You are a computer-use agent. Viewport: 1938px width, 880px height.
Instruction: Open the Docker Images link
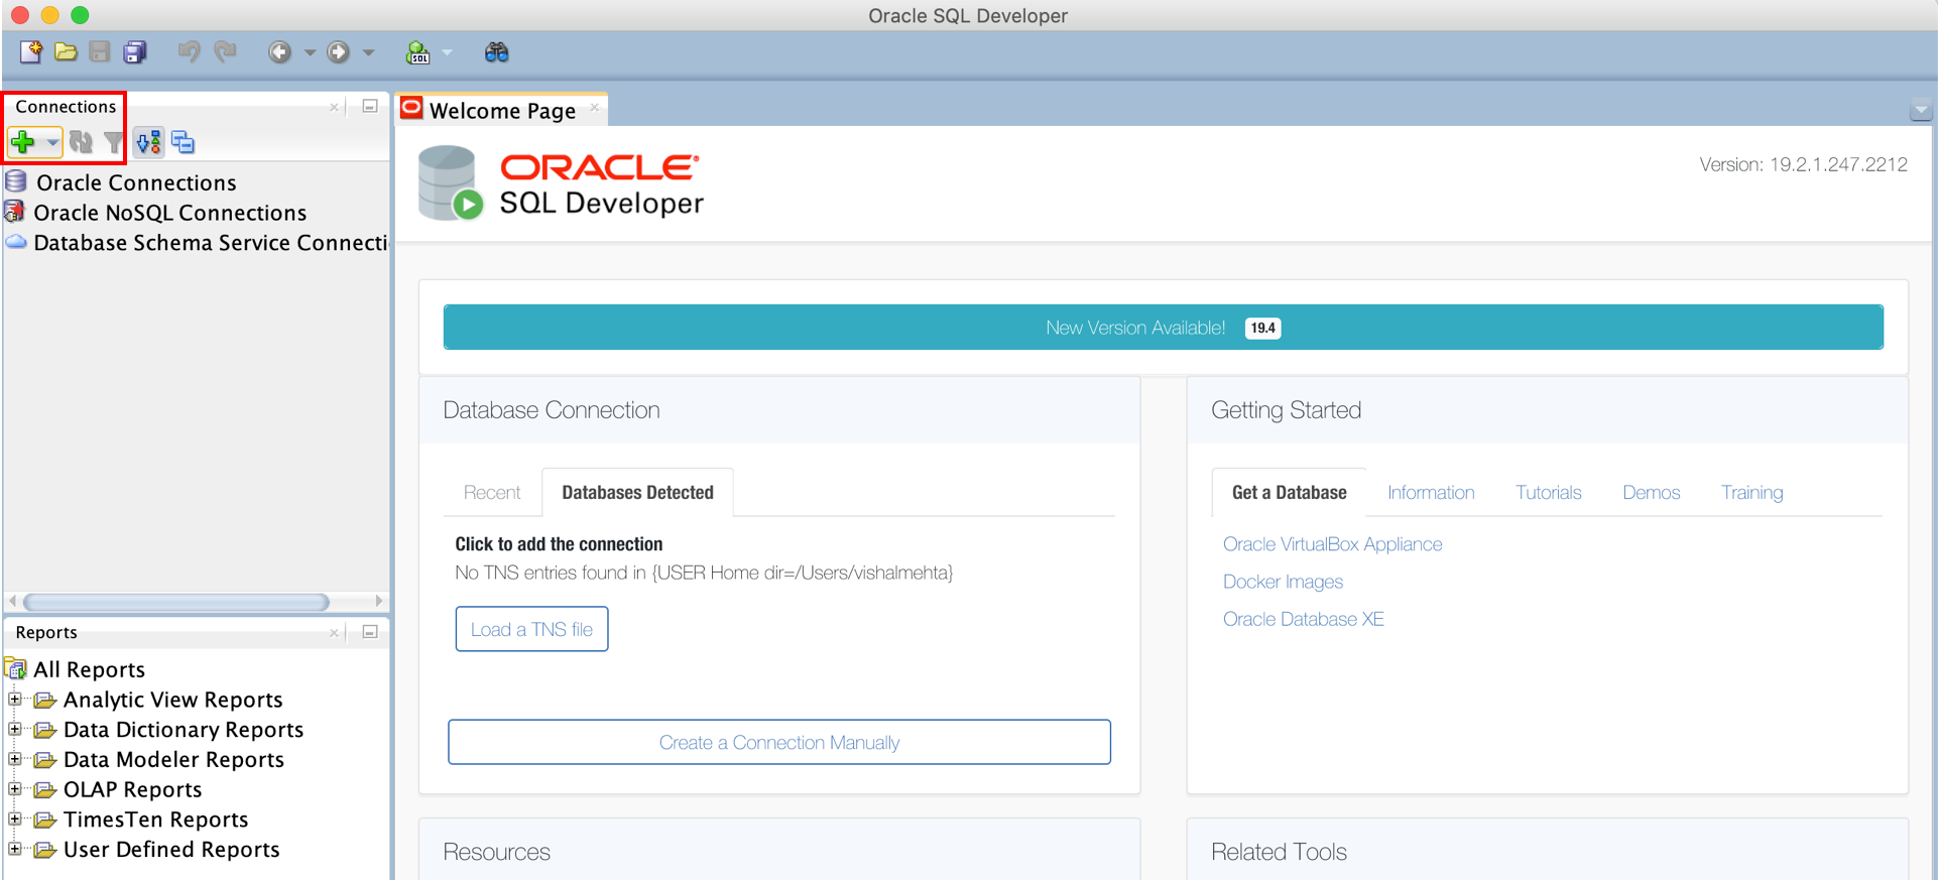[x=1283, y=582]
